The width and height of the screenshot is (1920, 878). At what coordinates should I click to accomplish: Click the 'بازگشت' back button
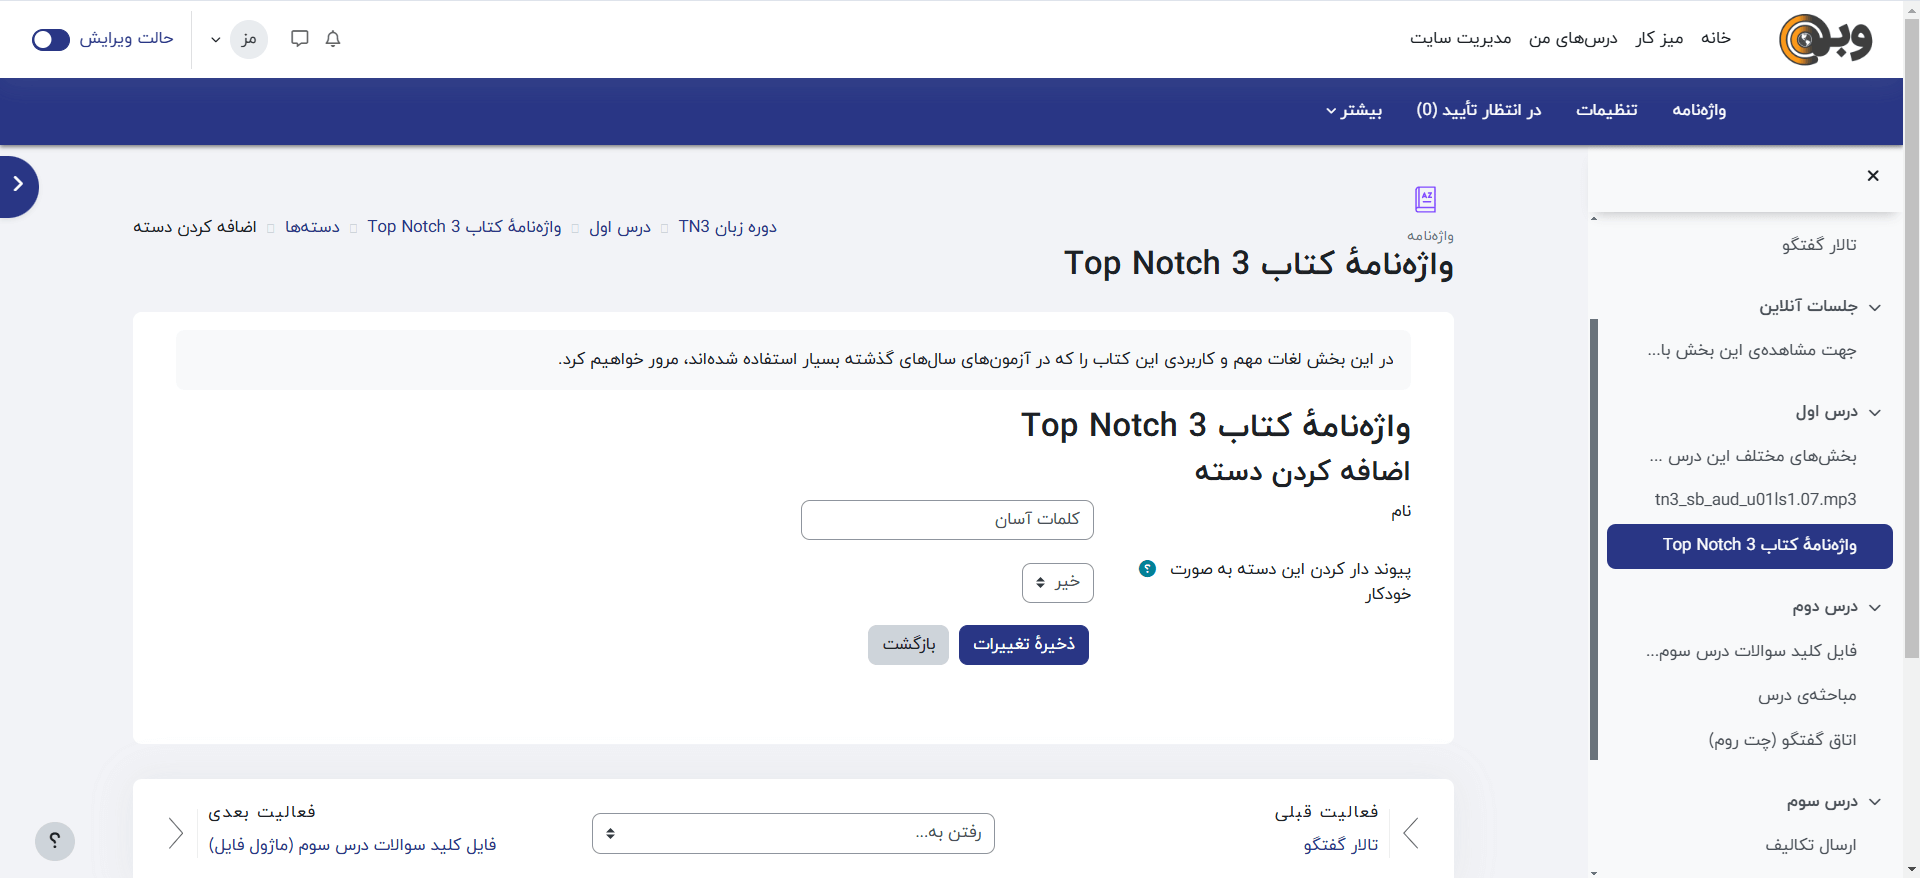point(908,645)
